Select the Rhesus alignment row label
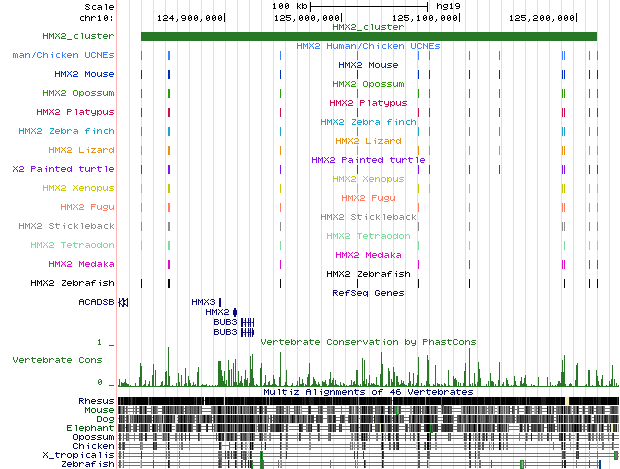The width and height of the screenshot is (620, 469). coord(96,400)
